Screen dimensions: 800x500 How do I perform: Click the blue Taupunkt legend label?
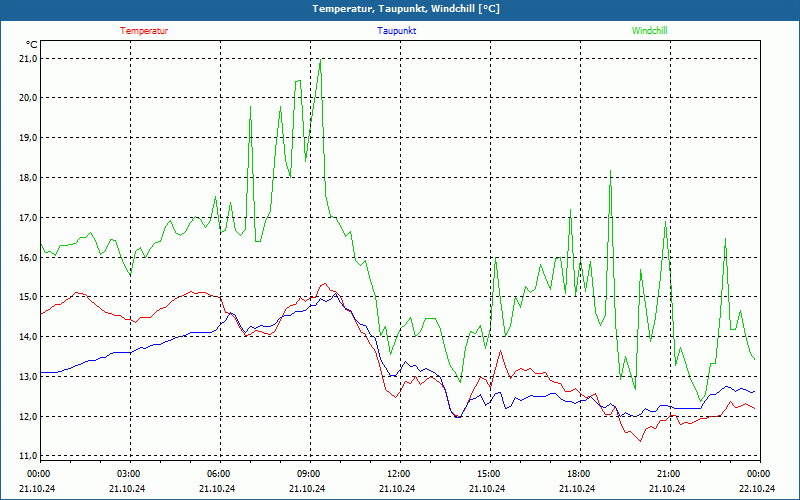(397, 31)
